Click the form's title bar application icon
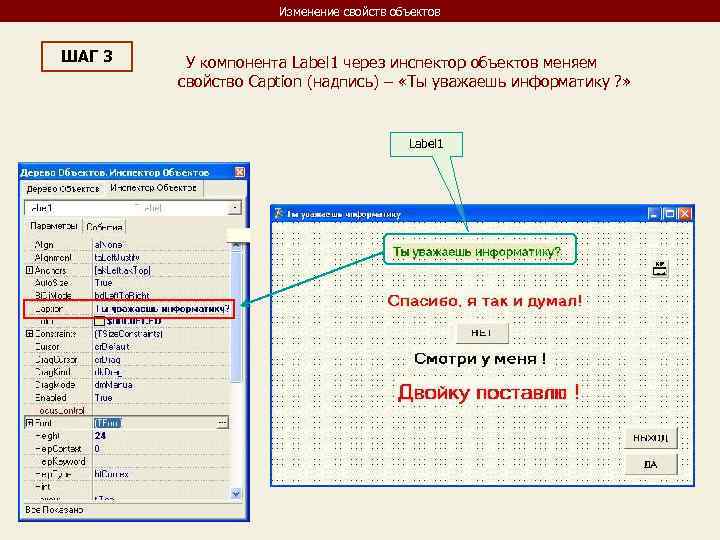 (x=278, y=214)
